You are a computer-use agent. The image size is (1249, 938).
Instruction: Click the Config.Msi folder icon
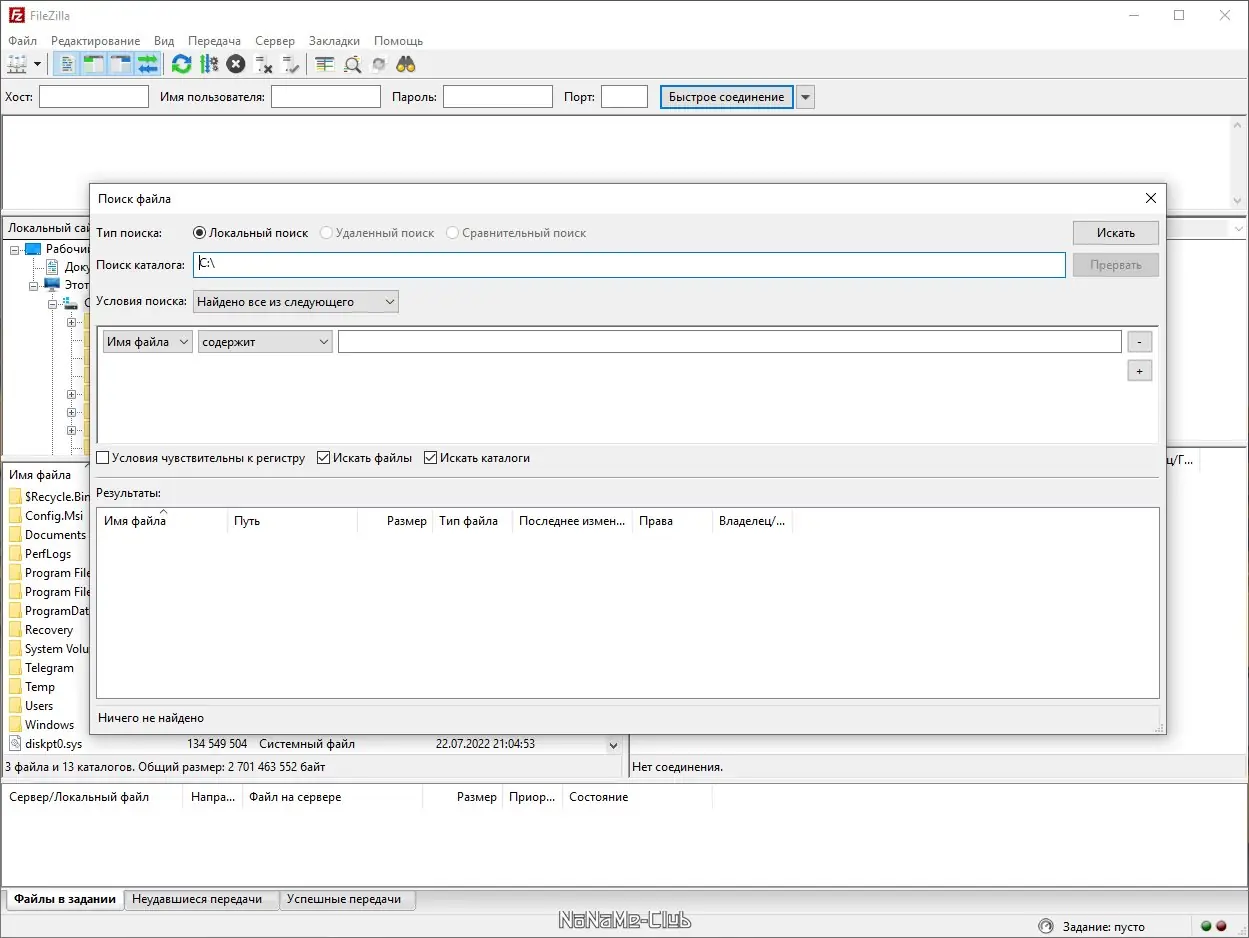click(15, 515)
